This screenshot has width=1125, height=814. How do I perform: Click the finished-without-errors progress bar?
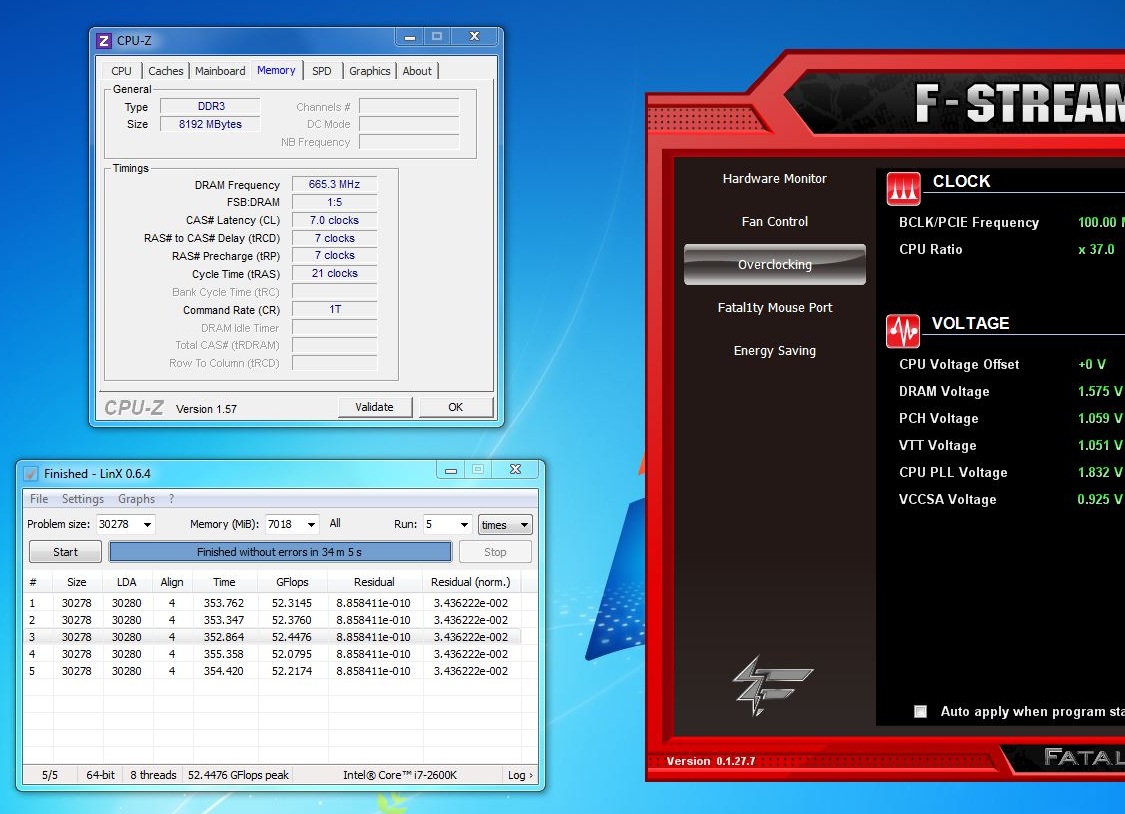(x=280, y=552)
